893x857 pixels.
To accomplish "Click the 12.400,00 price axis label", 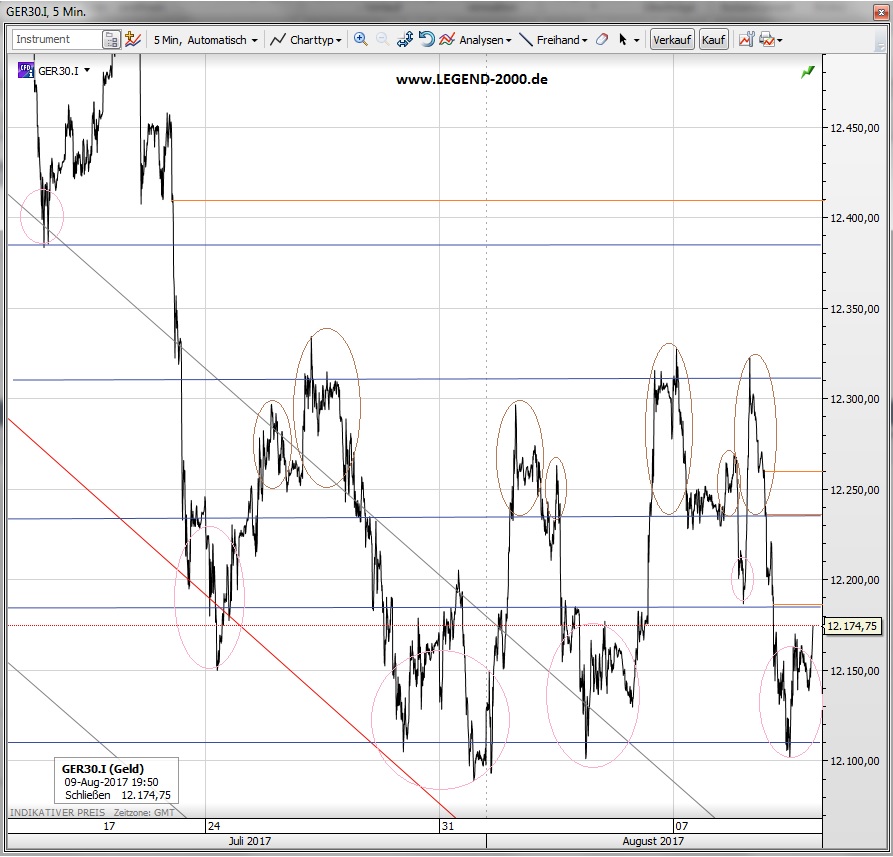I will coord(854,218).
